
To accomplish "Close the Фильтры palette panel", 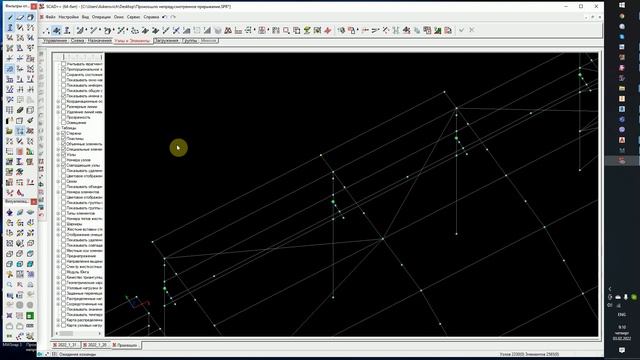I will click(x=34, y=7).
